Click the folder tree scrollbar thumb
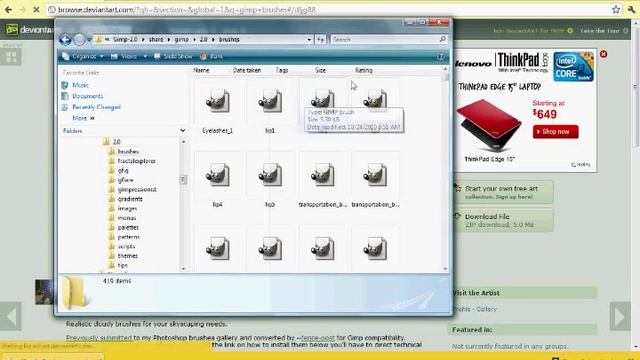This screenshot has height=360, width=640. tap(183, 180)
